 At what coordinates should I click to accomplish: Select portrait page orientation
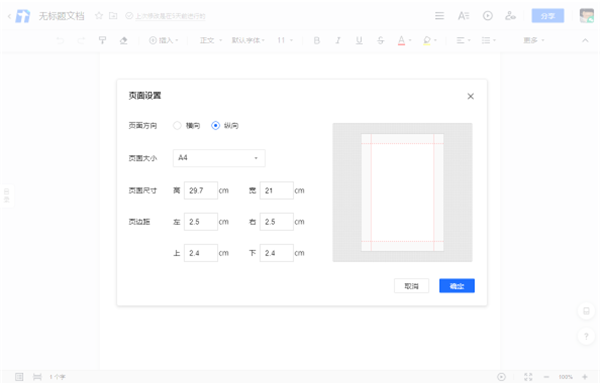coord(215,126)
